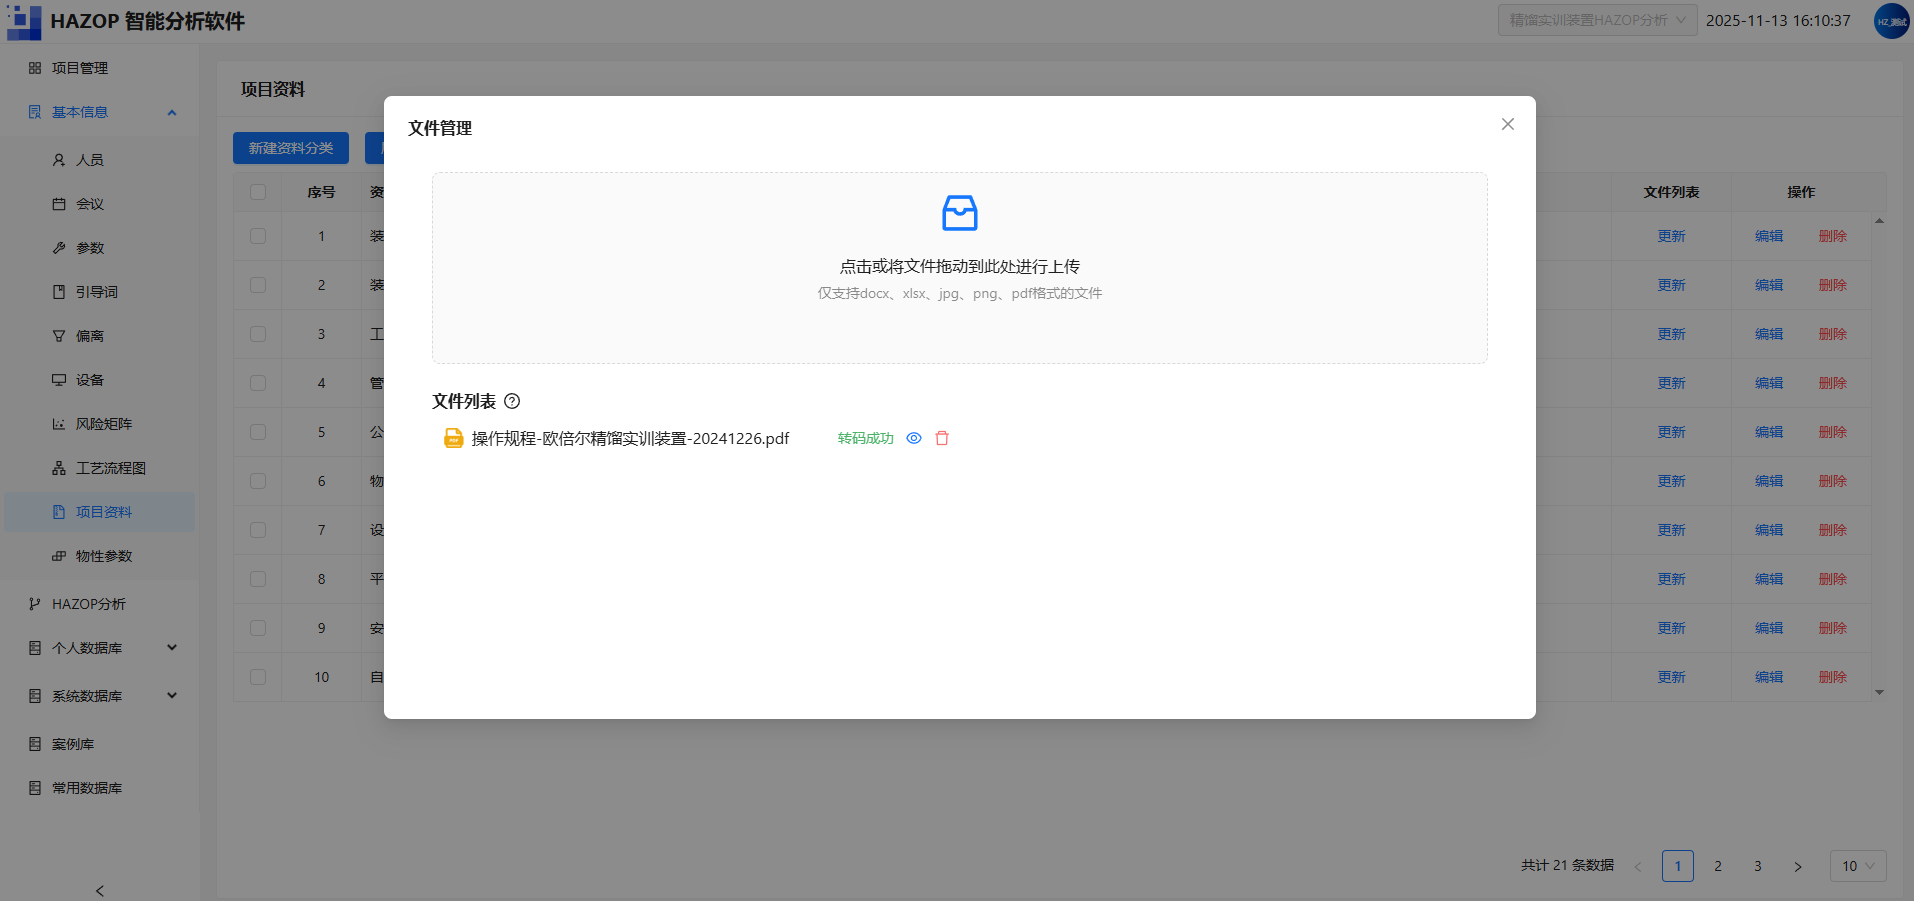Screen dimensions: 1914x901
Task: Close the 文件管理 dialog
Action: (1508, 124)
